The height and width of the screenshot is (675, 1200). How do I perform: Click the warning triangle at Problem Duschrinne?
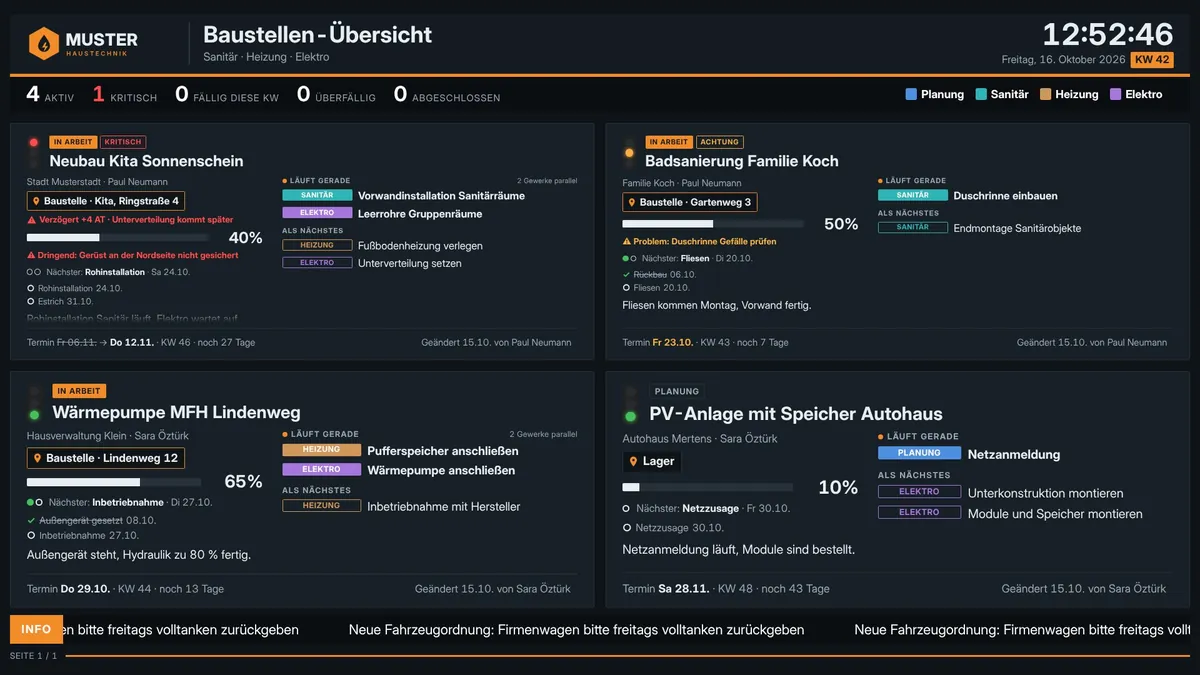pyautogui.click(x=626, y=241)
